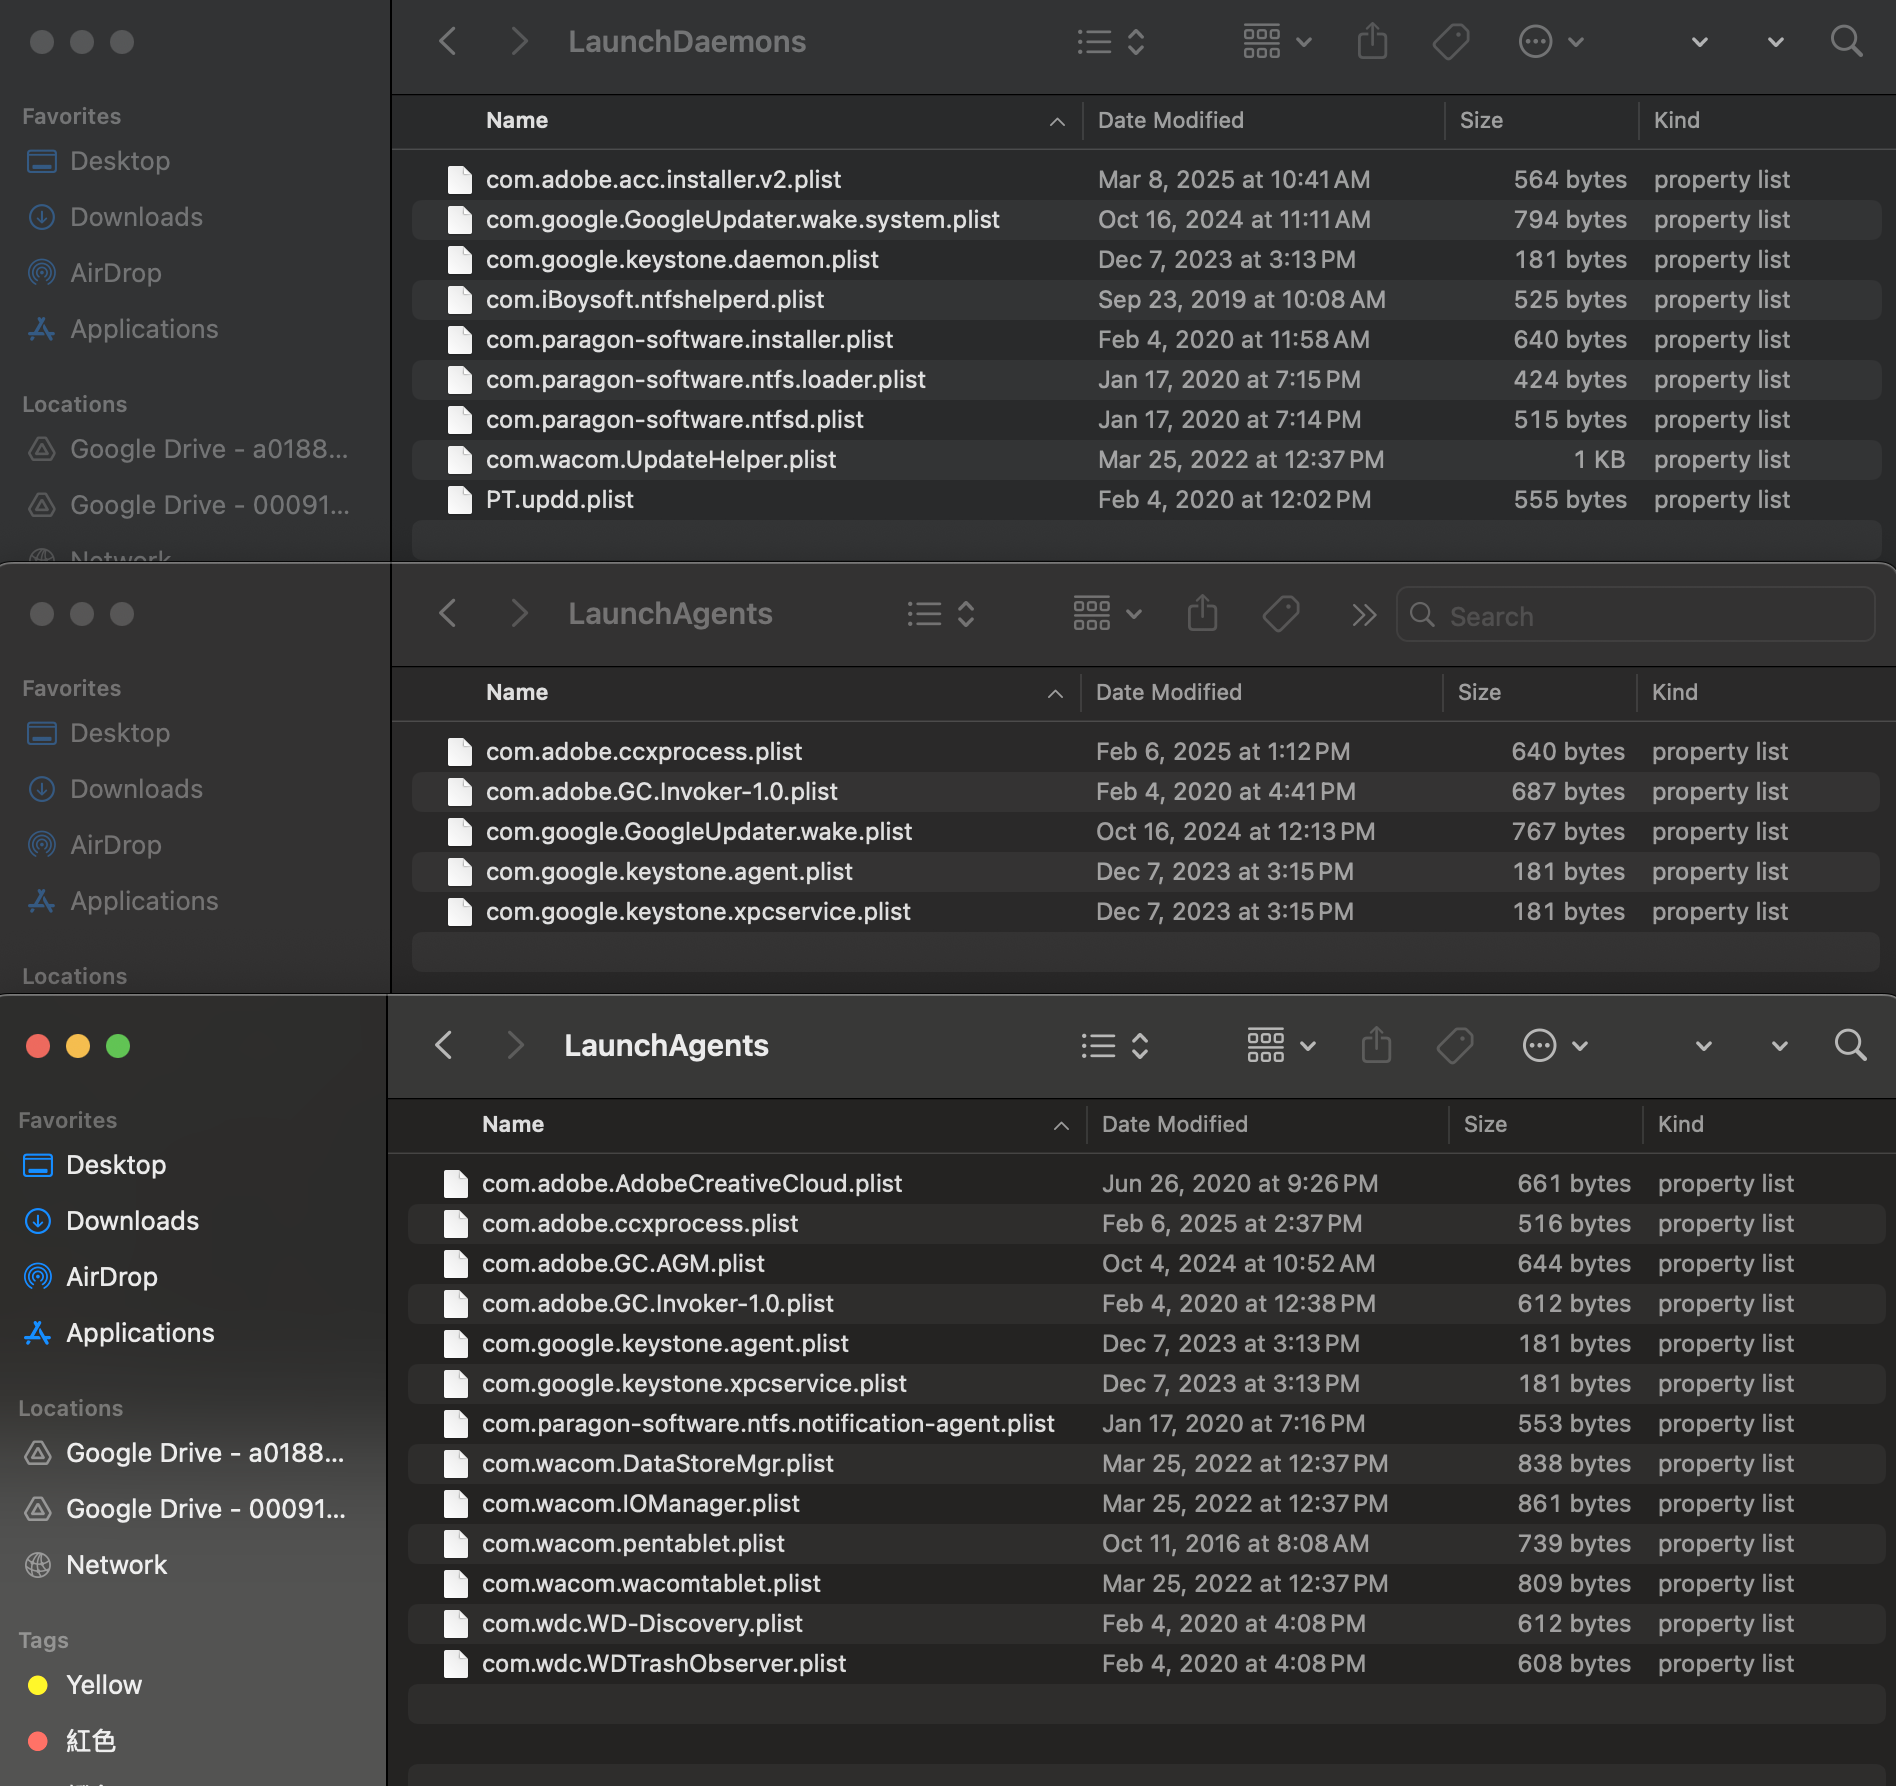1896x1786 pixels.
Task: Click the Tags icon in the bottom LaunchAgents toolbar
Action: pyautogui.click(x=1454, y=1046)
